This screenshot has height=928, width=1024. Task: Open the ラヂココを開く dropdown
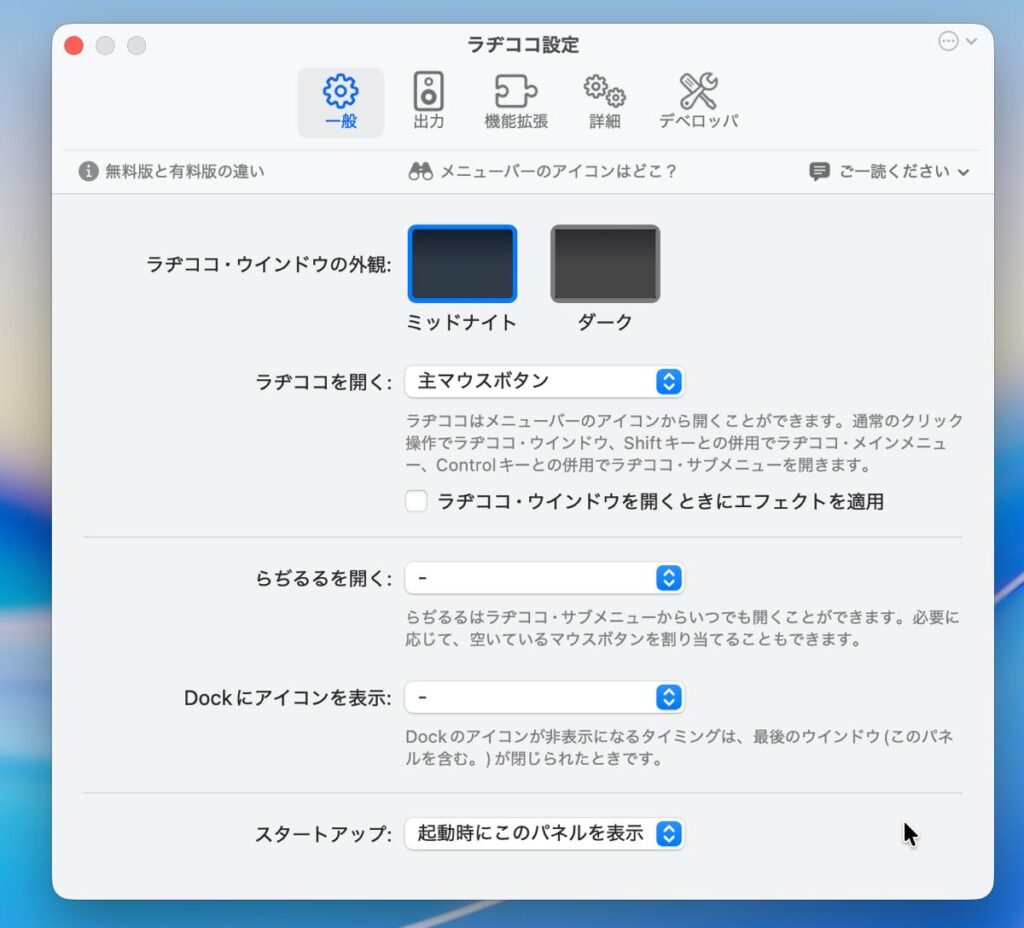(x=545, y=381)
